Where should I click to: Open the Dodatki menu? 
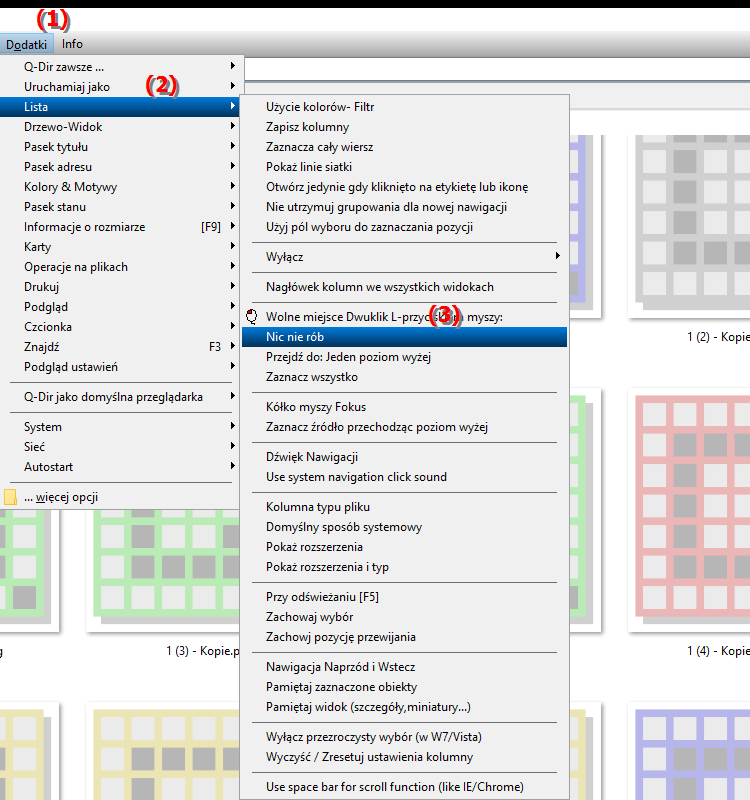click(x=26, y=44)
